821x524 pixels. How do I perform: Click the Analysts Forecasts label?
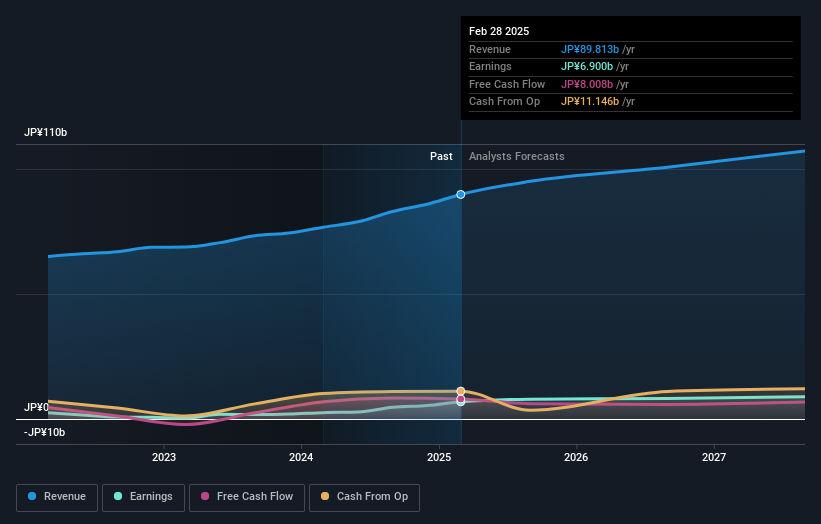point(516,156)
